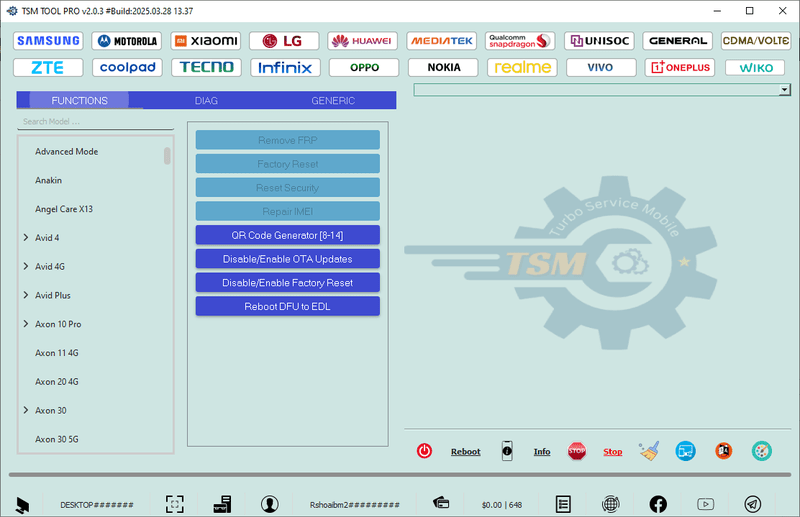
Task: Open the Qualcomm Snapdragon section
Action: pos(520,41)
